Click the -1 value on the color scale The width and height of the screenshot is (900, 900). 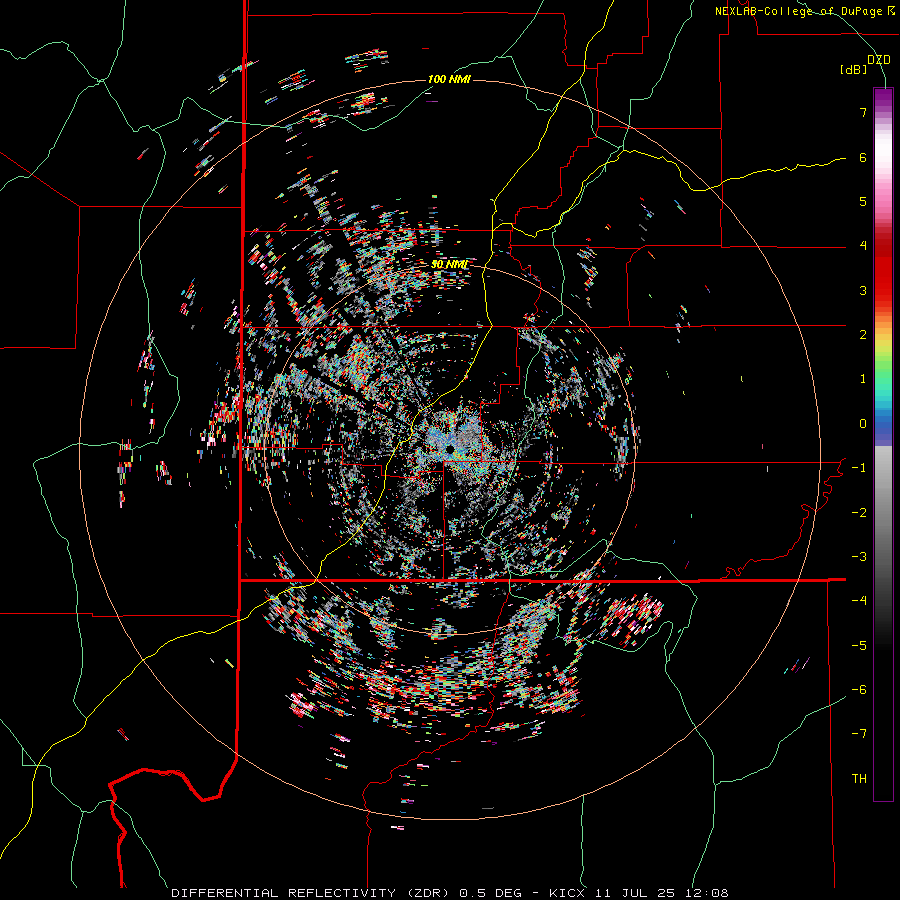click(859, 468)
